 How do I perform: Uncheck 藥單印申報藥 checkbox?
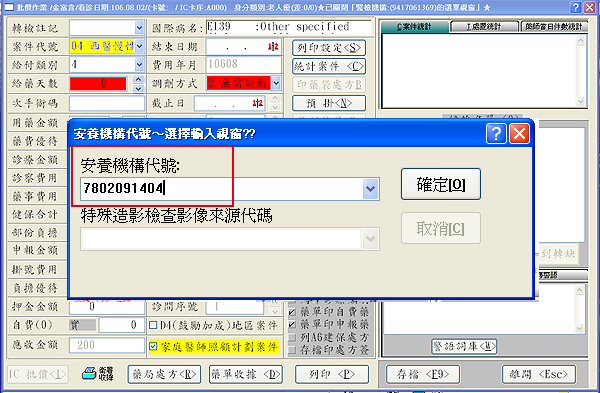[292, 325]
